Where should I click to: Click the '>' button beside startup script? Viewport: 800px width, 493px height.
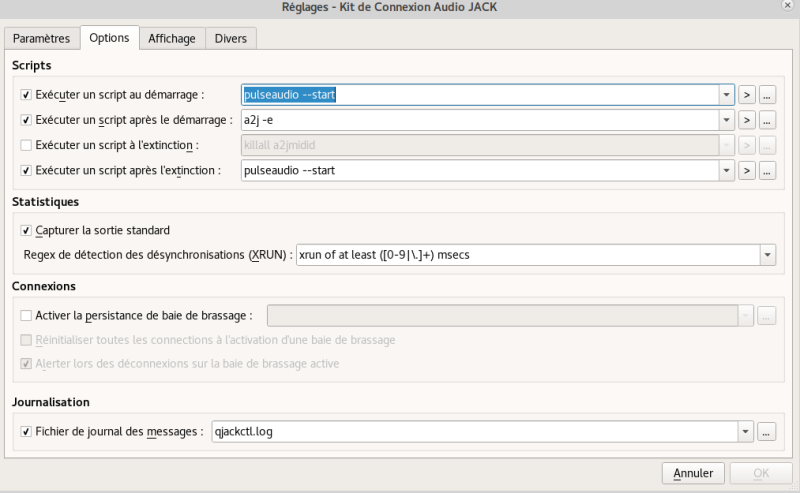(747, 95)
